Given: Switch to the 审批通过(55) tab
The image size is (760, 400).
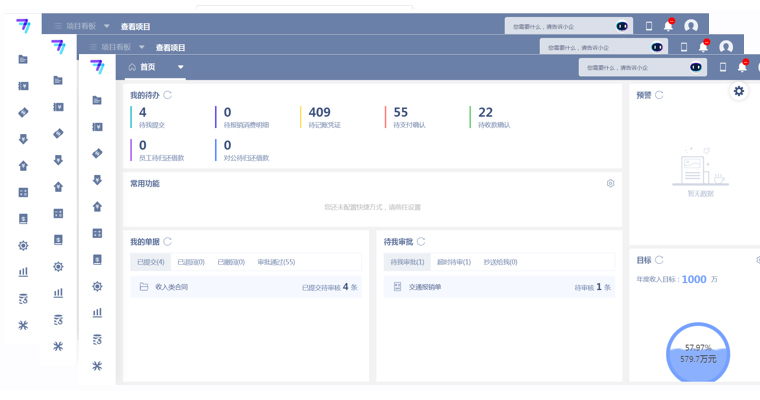Looking at the screenshot, I should [276, 262].
